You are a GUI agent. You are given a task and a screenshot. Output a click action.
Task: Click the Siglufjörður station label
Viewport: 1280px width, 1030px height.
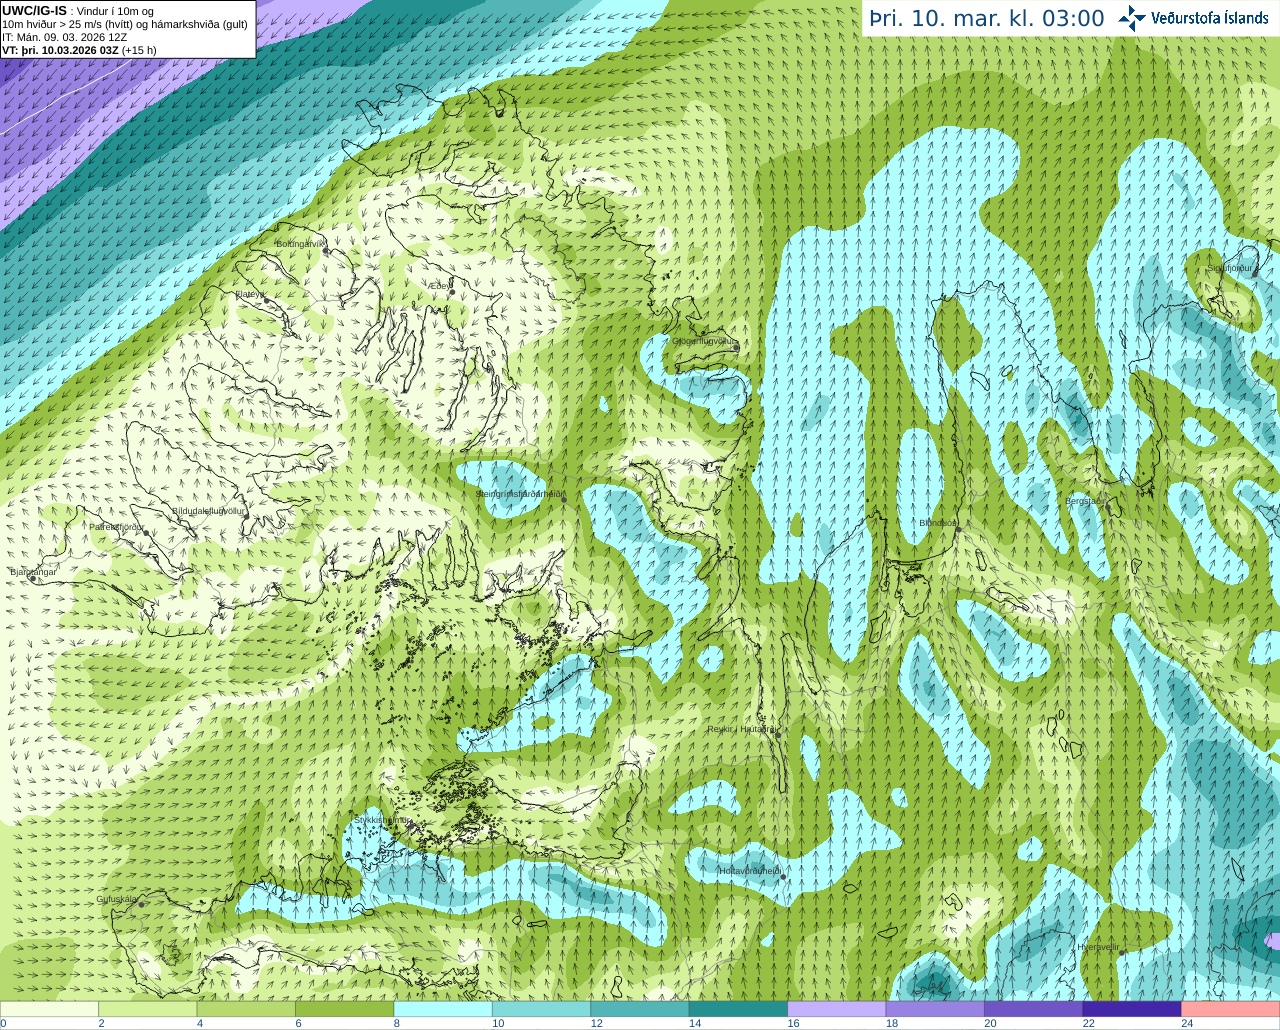(1230, 268)
